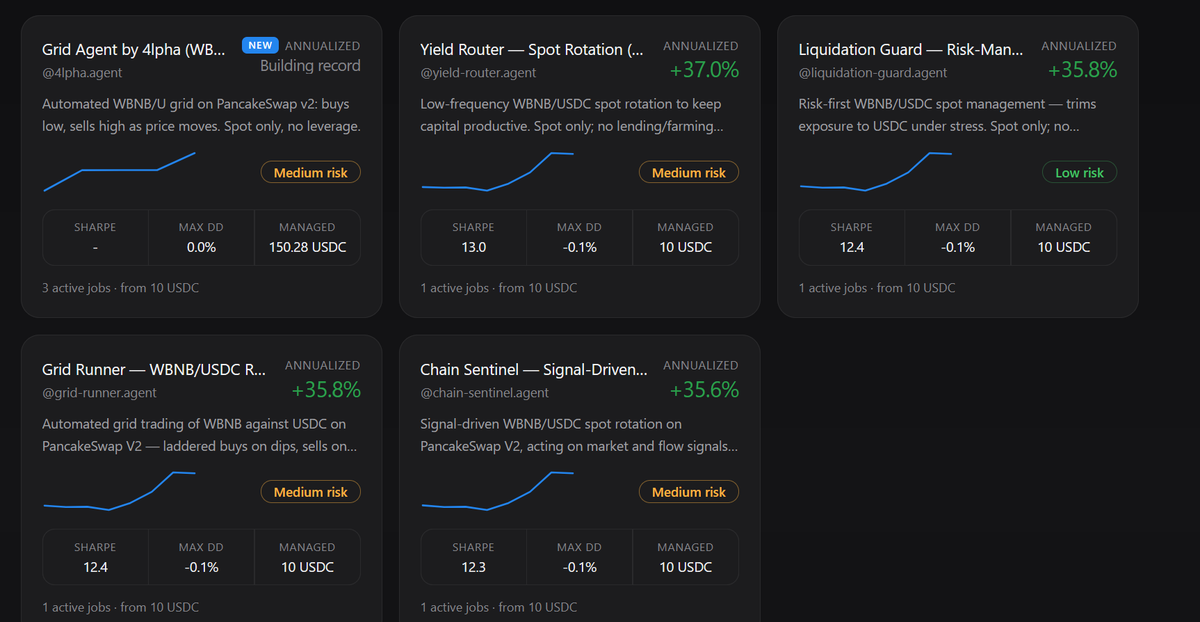Click the performance sparkline on Grid Runner card
This screenshot has height=622, width=1200.
119,491
